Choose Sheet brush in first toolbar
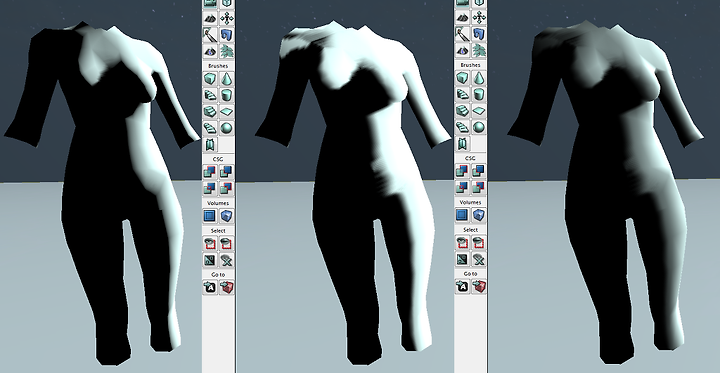This screenshot has height=373, width=720. 227,111
